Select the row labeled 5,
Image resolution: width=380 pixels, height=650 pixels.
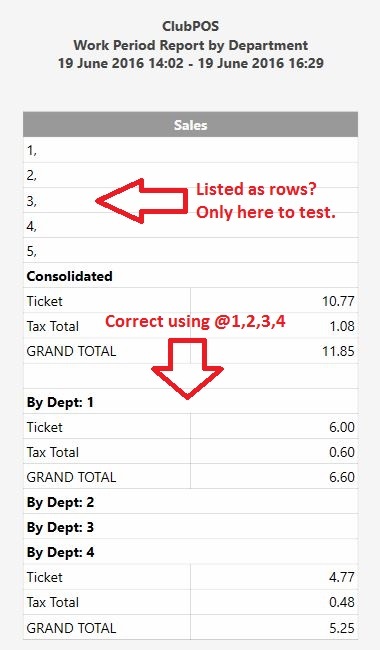(191, 250)
